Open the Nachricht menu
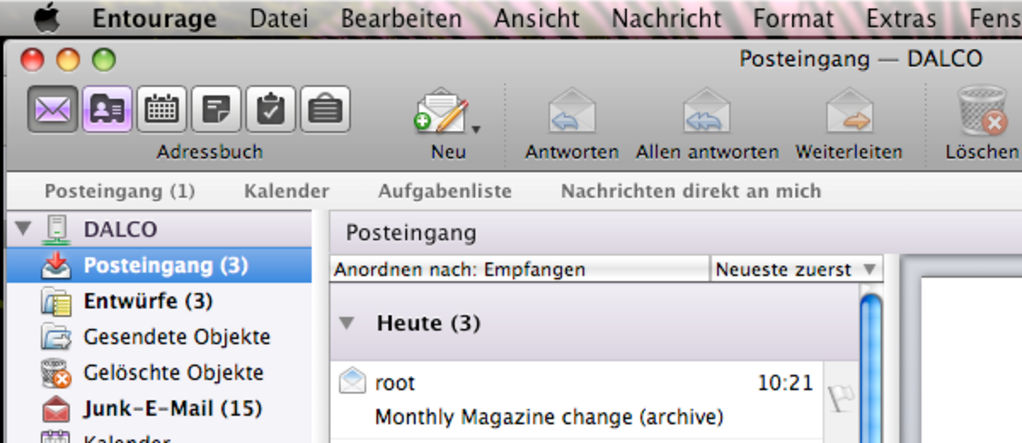Image resolution: width=1022 pixels, height=443 pixels. pyautogui.click(x=666, y=18)
